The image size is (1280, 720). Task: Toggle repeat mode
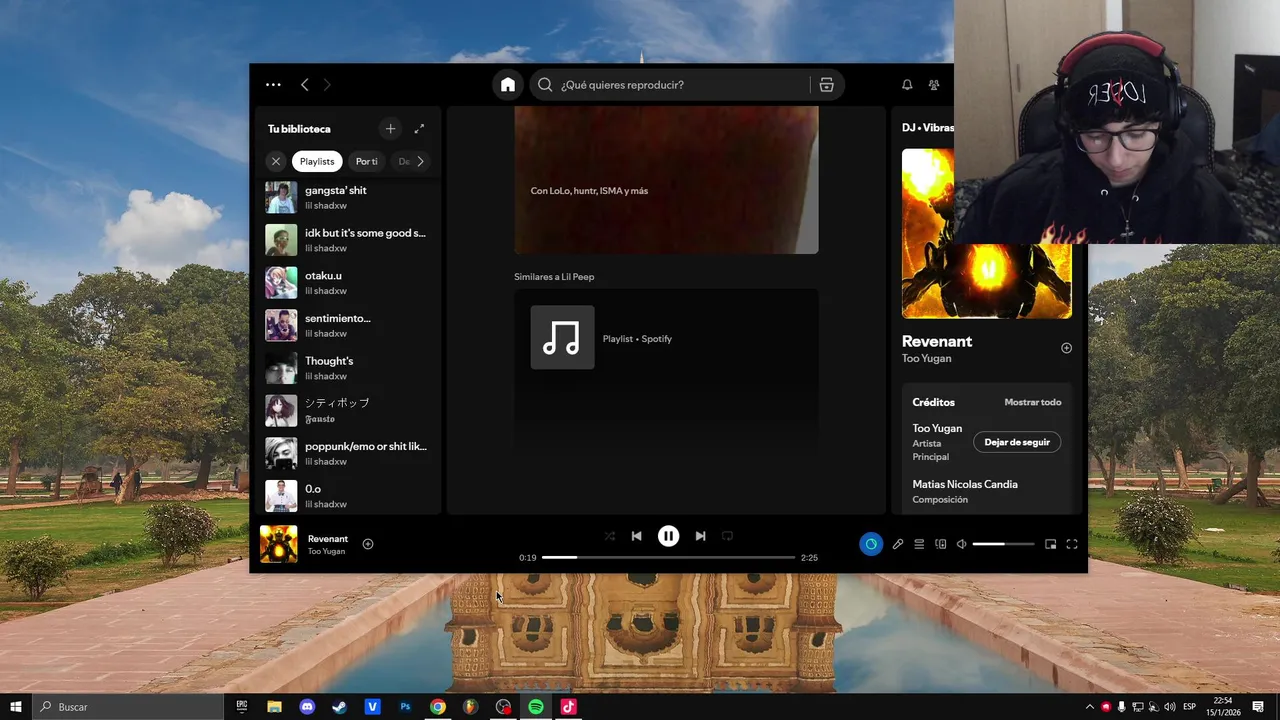coord(727,536)
